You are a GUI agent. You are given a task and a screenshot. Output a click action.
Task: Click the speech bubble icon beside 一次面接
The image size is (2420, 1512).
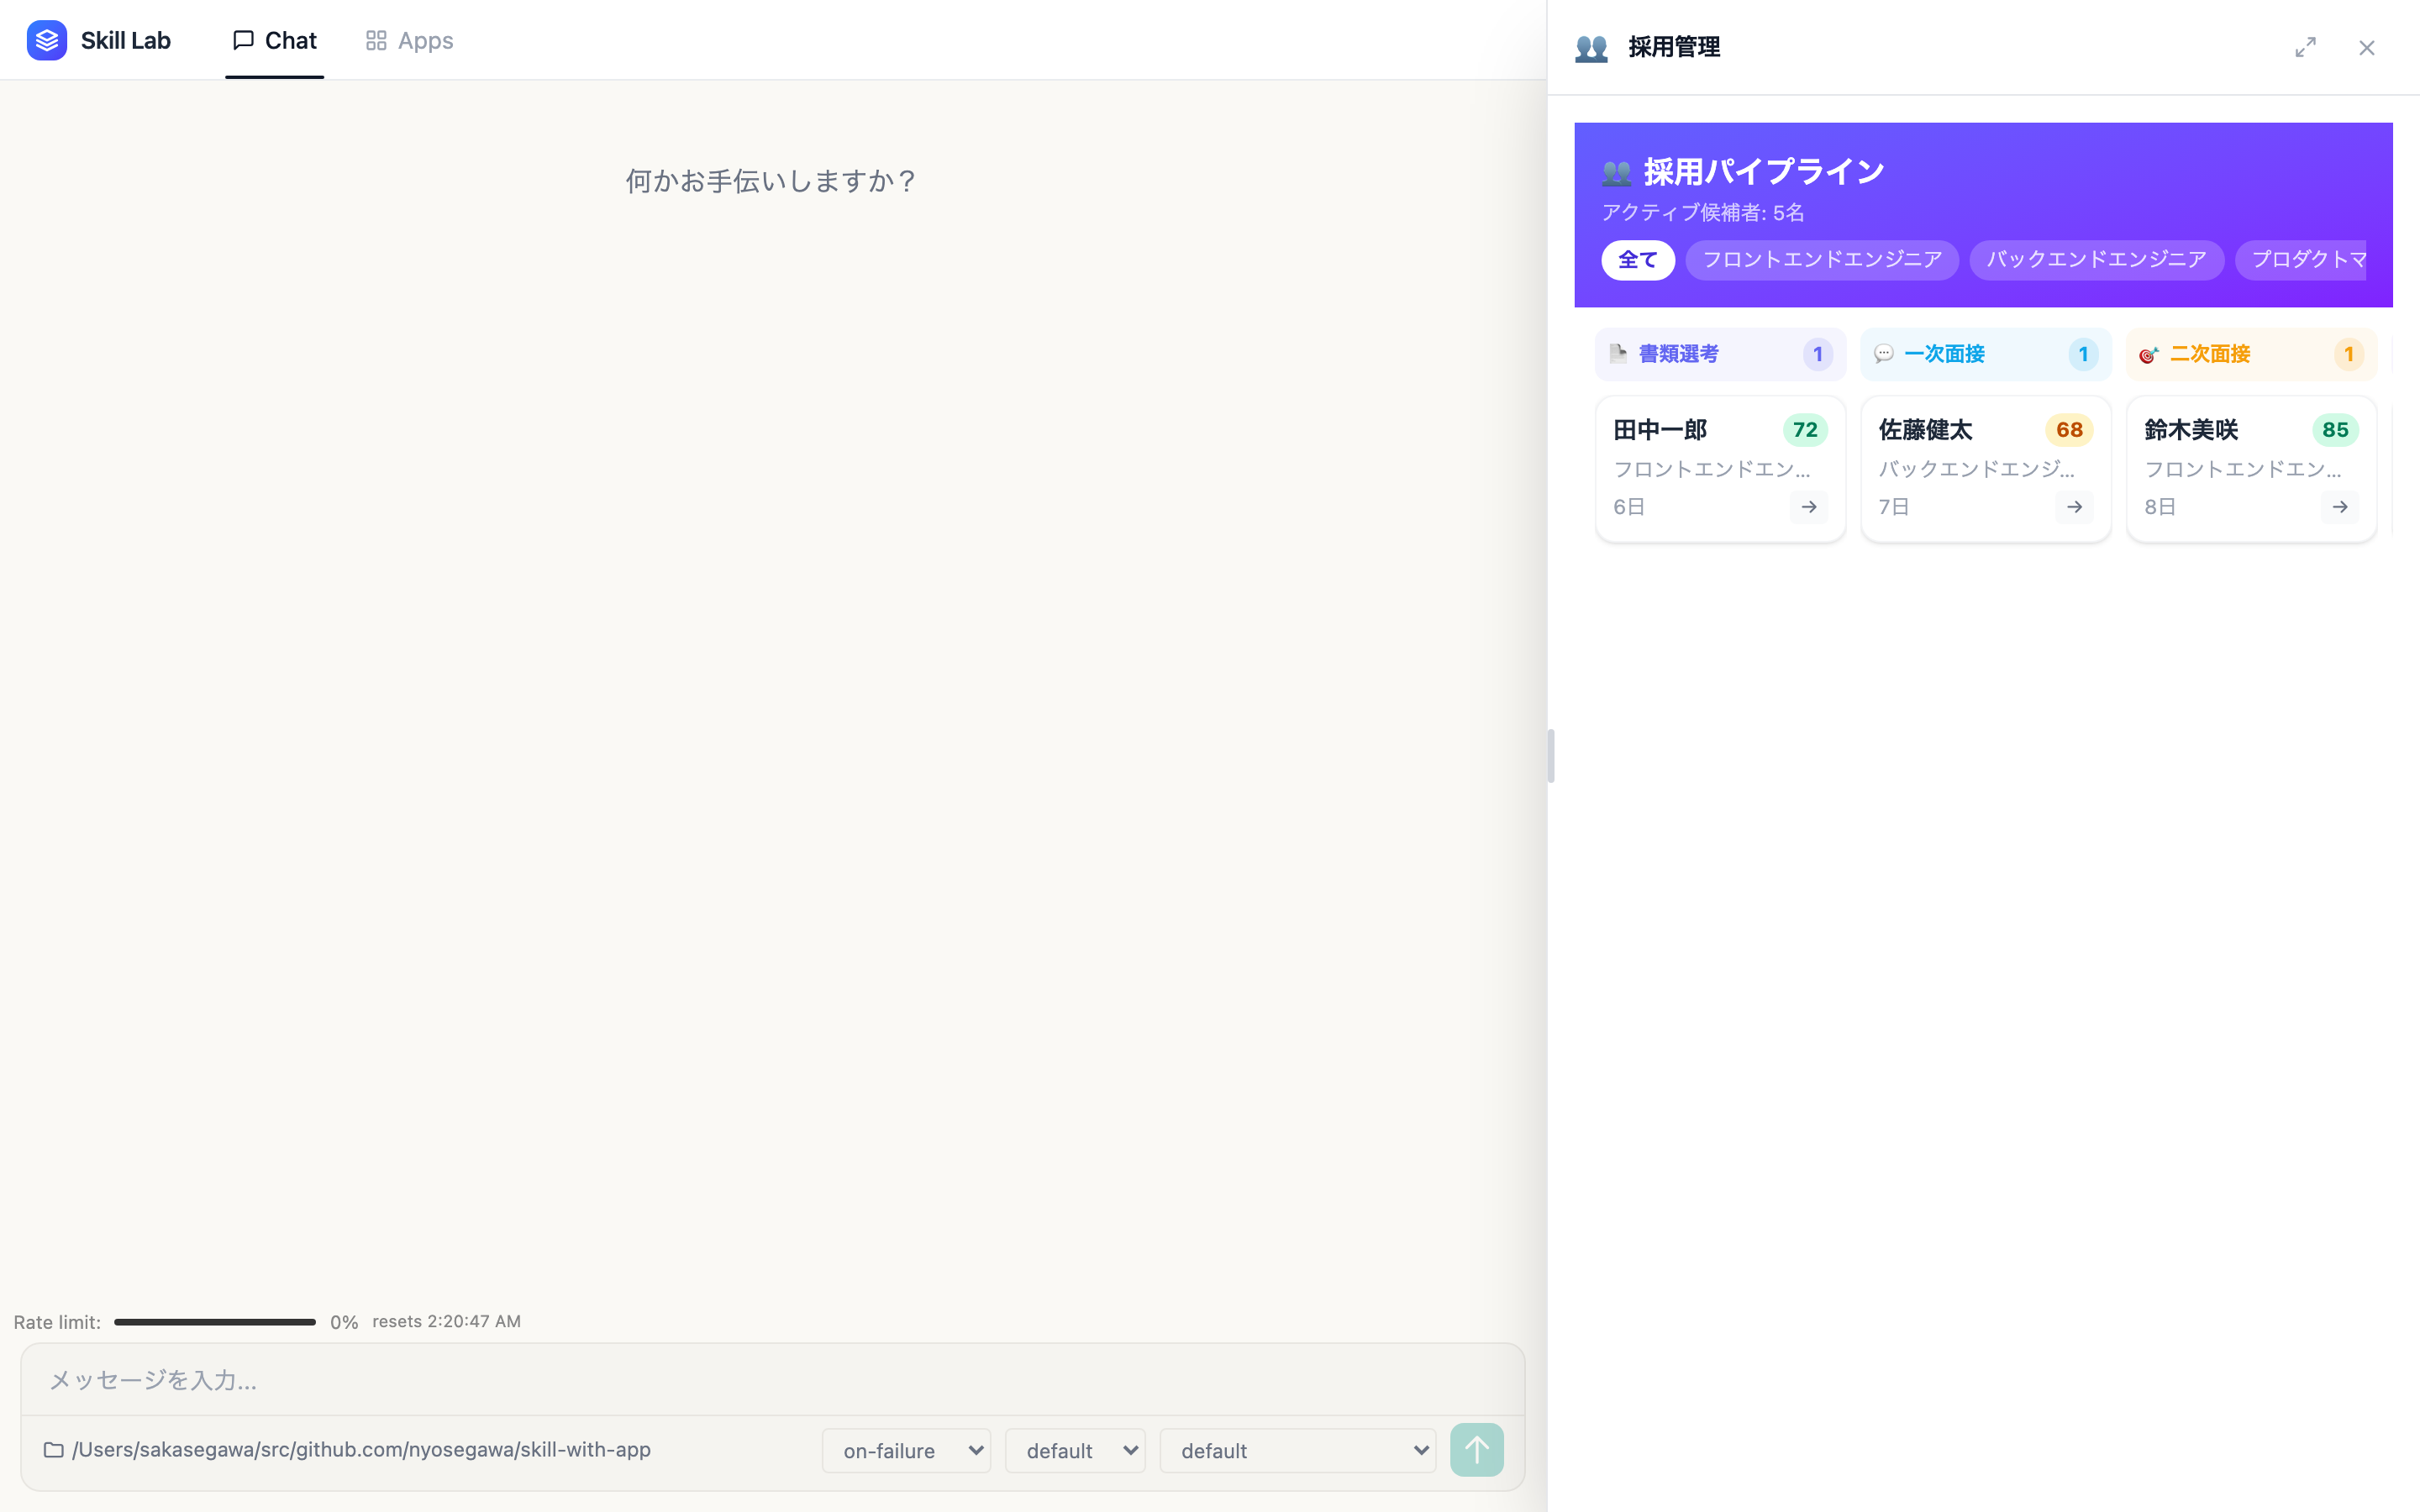point(1884,354)
